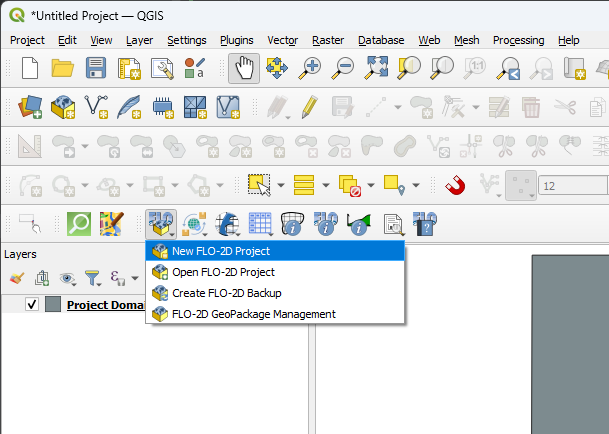
Task: Open the filter legend funnel dropdown
Action: [x=93, y=279]
